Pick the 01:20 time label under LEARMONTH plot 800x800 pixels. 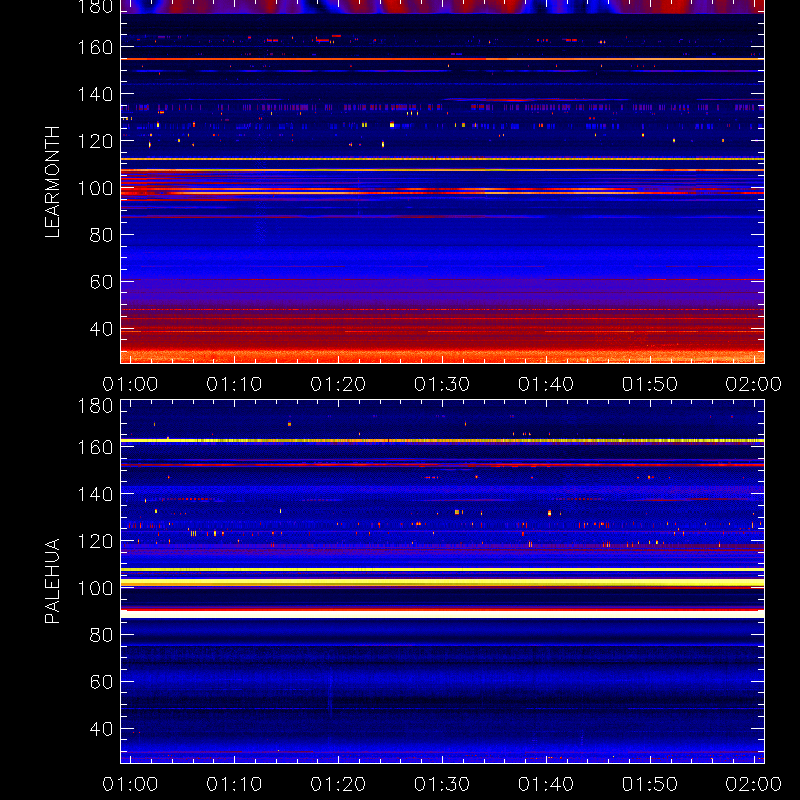click(x=338, y=384)
